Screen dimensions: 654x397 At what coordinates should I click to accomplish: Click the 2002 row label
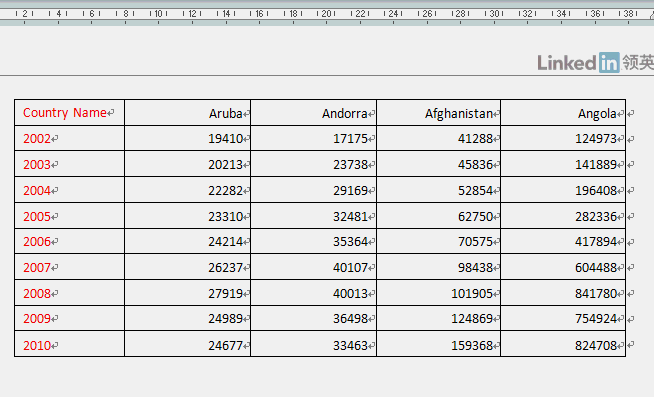(37, 138)
